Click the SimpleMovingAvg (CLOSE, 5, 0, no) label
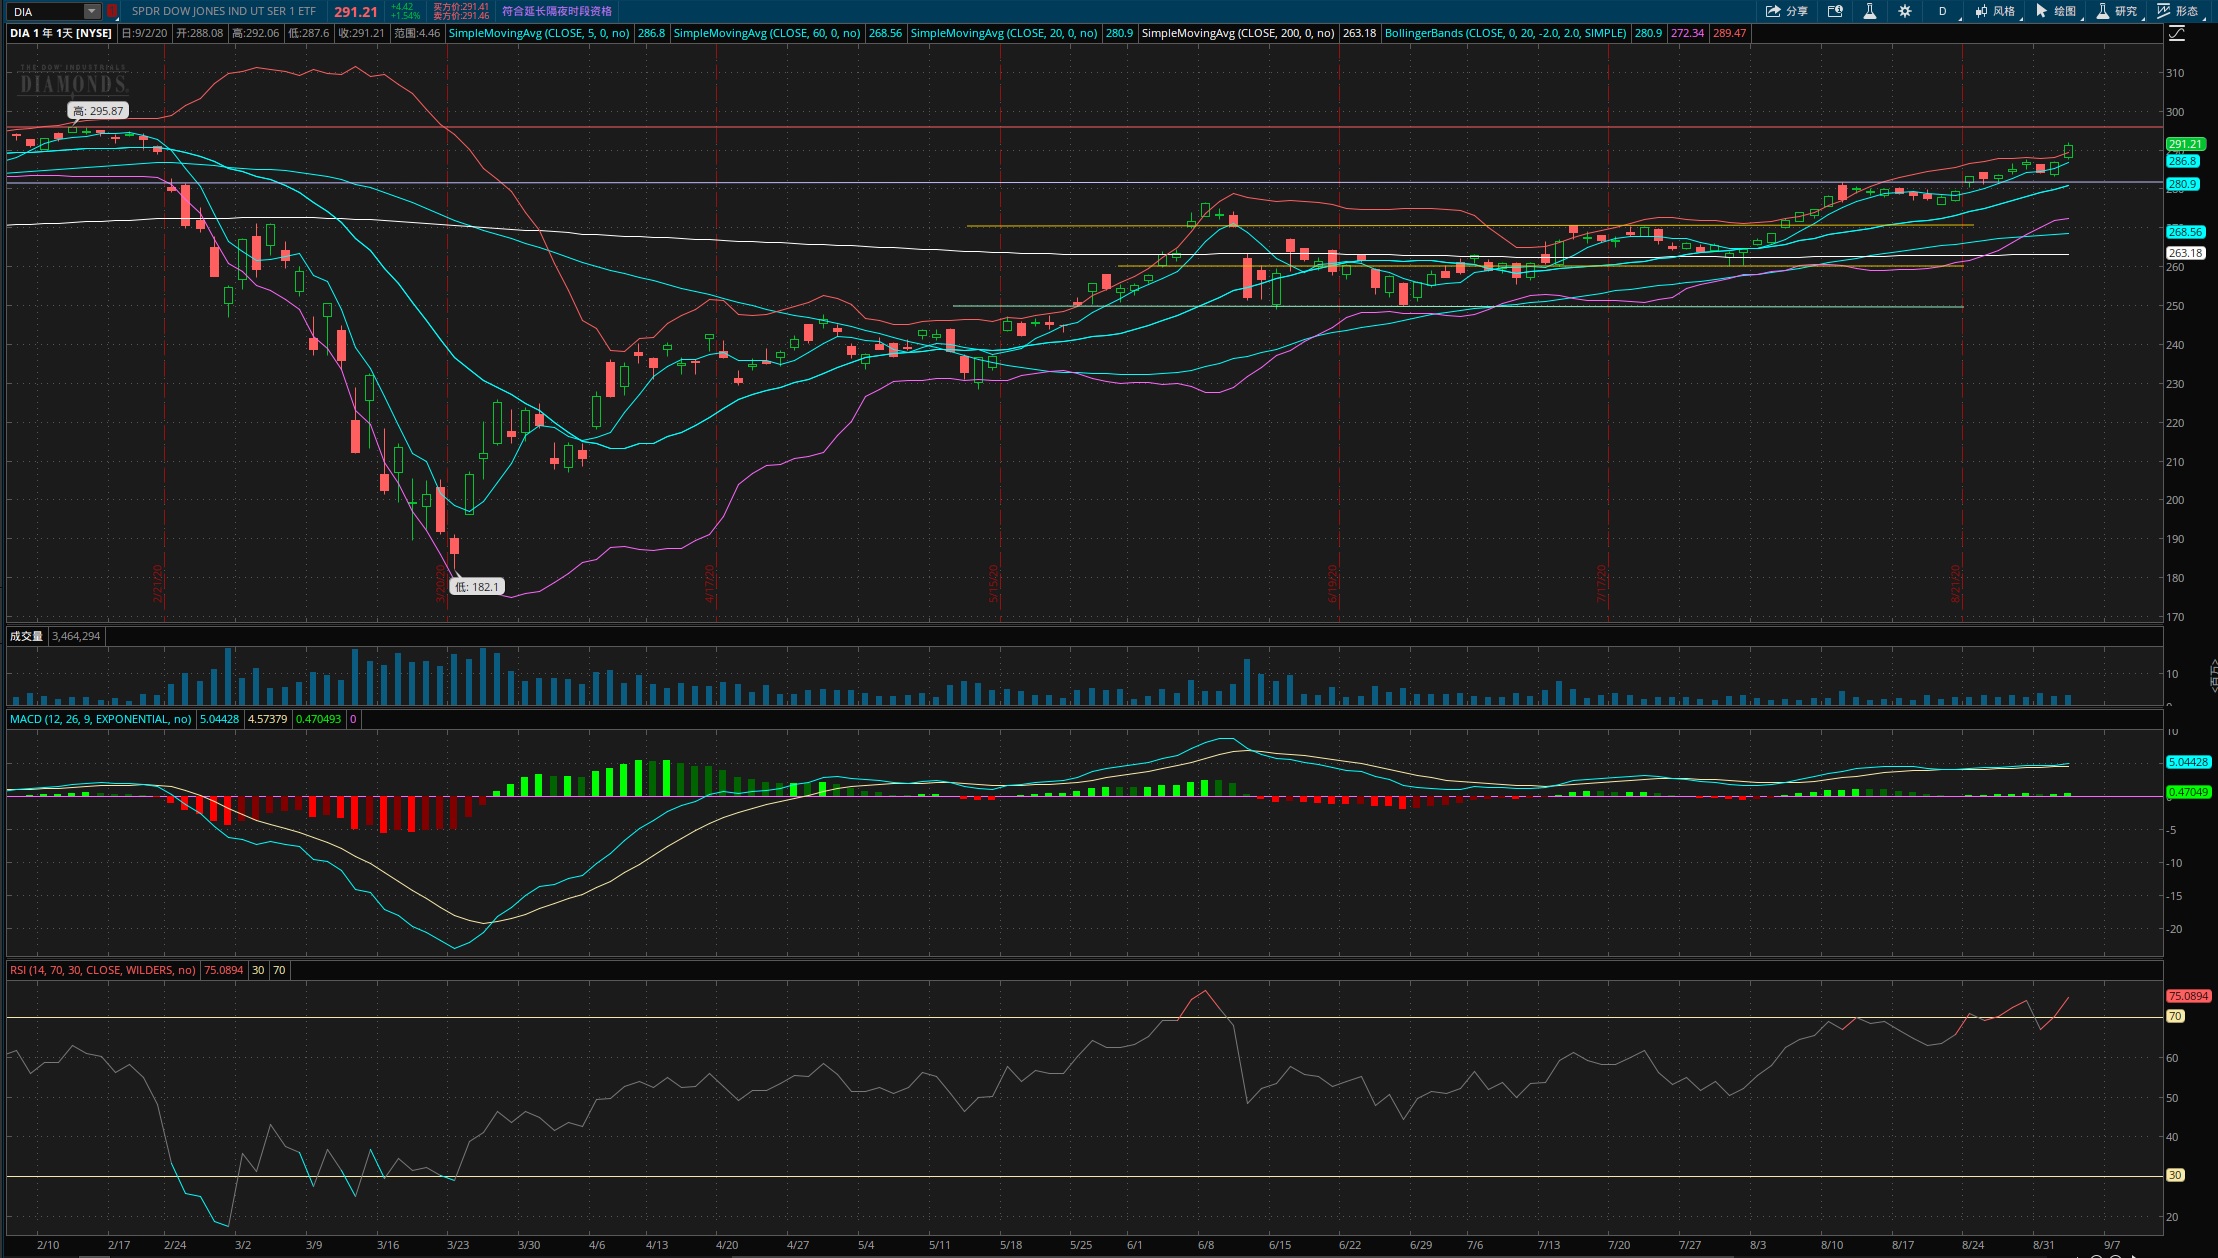Viewport: 2218px width, 1258px height. [539, 33]
